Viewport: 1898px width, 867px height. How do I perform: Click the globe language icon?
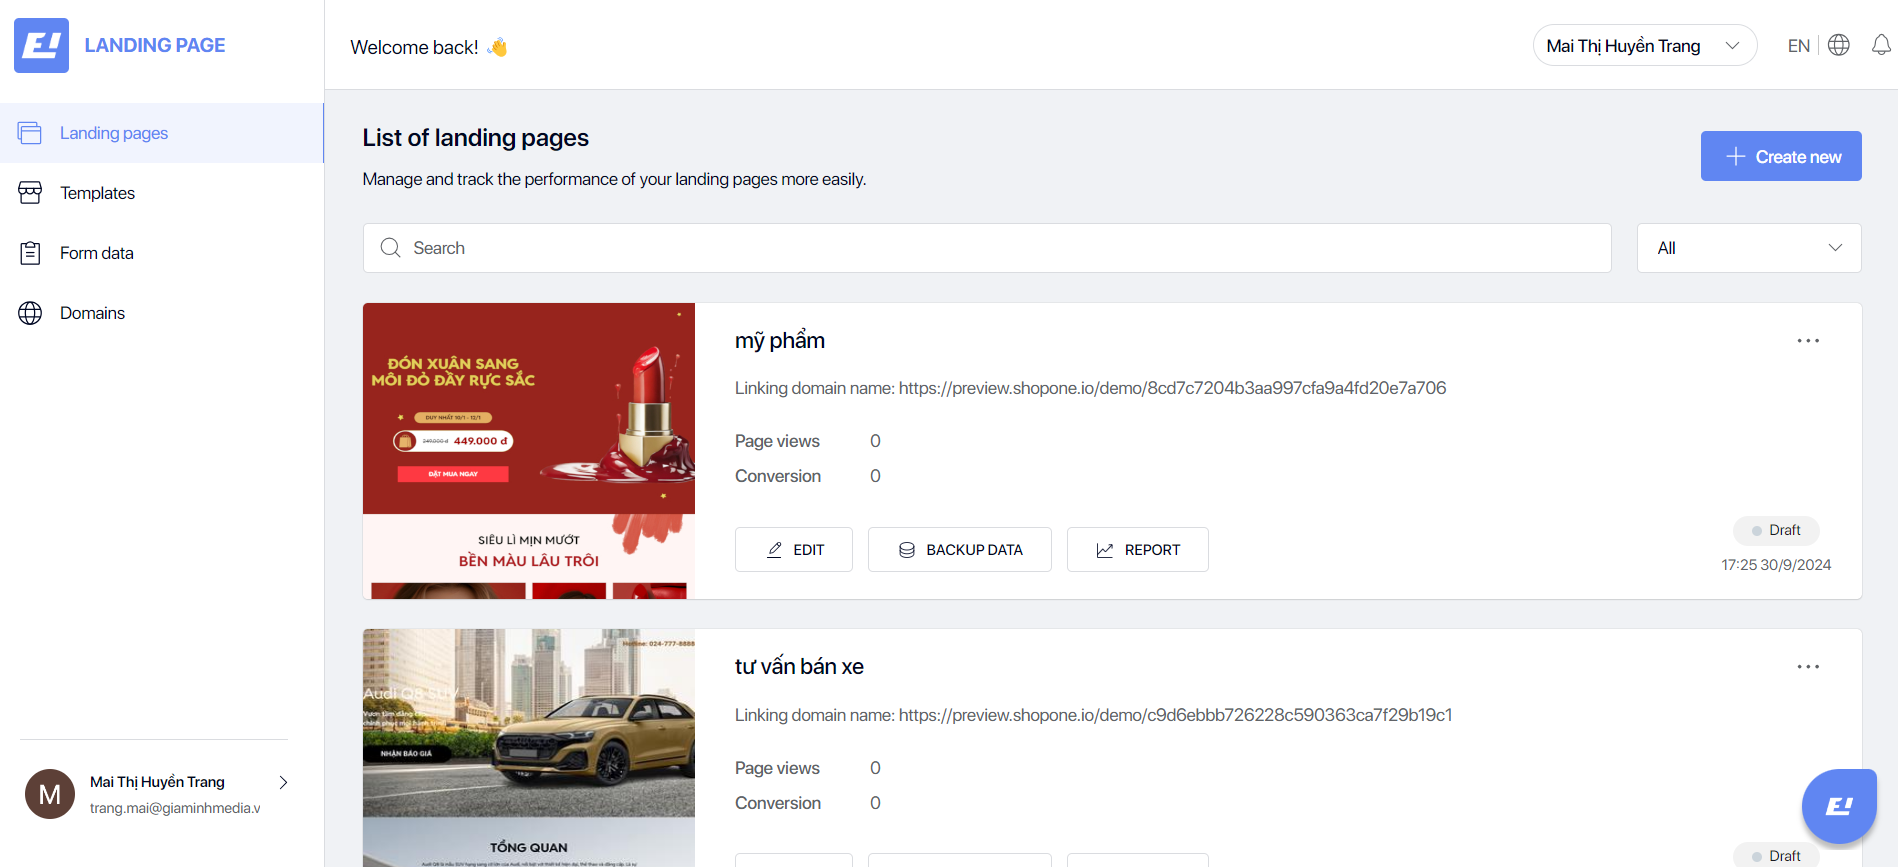click(1838, 45)
